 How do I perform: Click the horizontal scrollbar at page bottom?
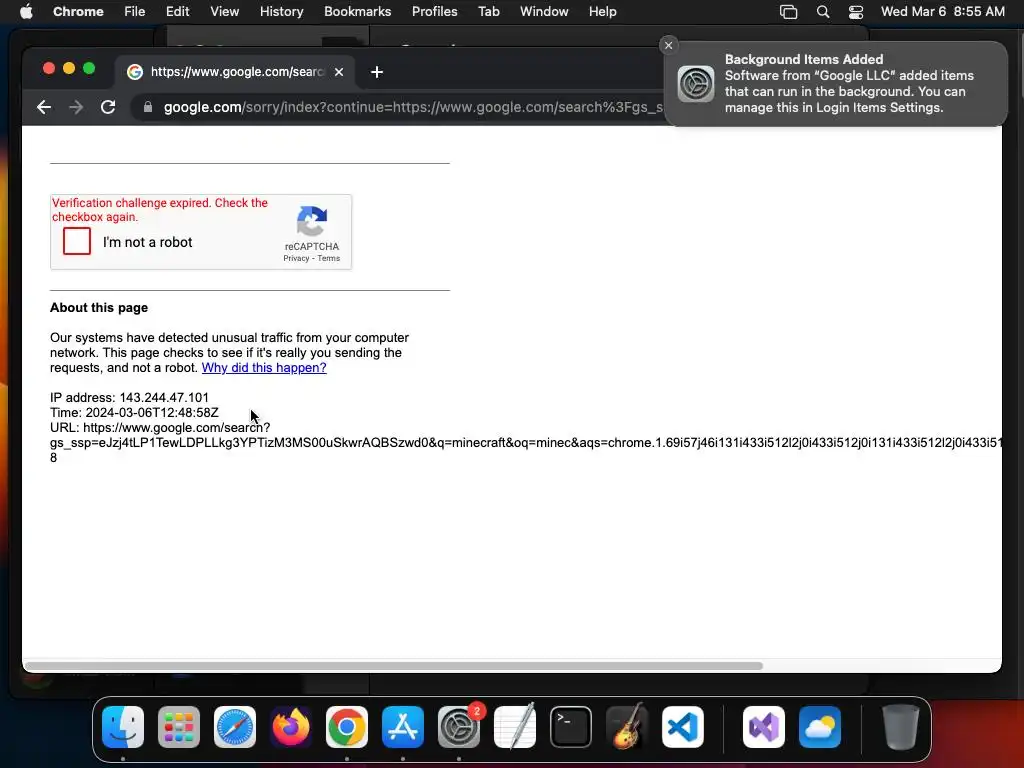pos(394,666)
